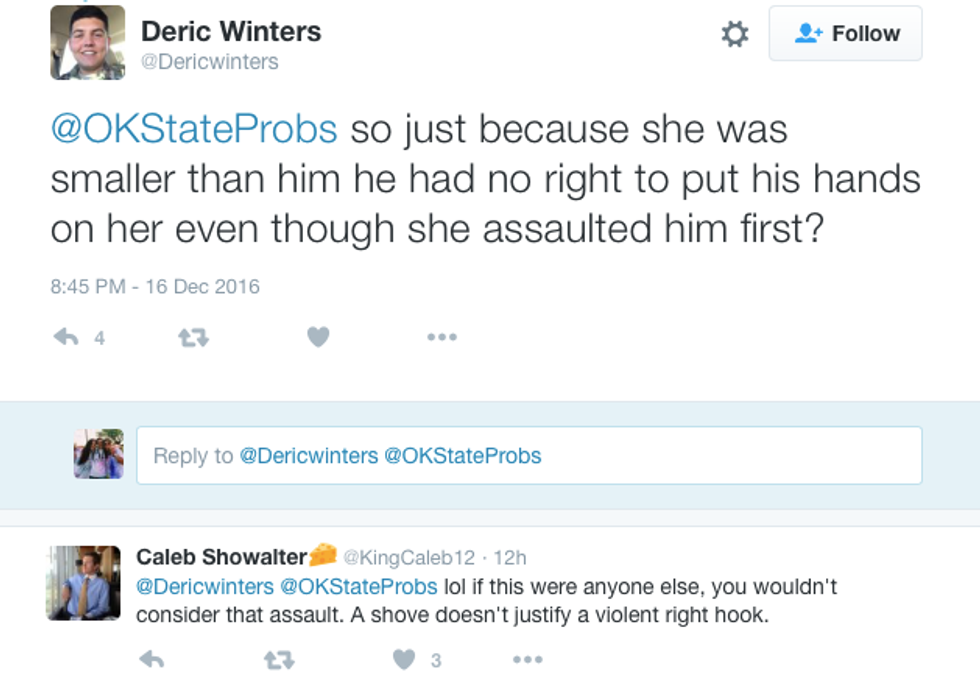Reply to Caleb Showalter's tweet
This screenshot has width=980, height=687.
click(151, 659)
